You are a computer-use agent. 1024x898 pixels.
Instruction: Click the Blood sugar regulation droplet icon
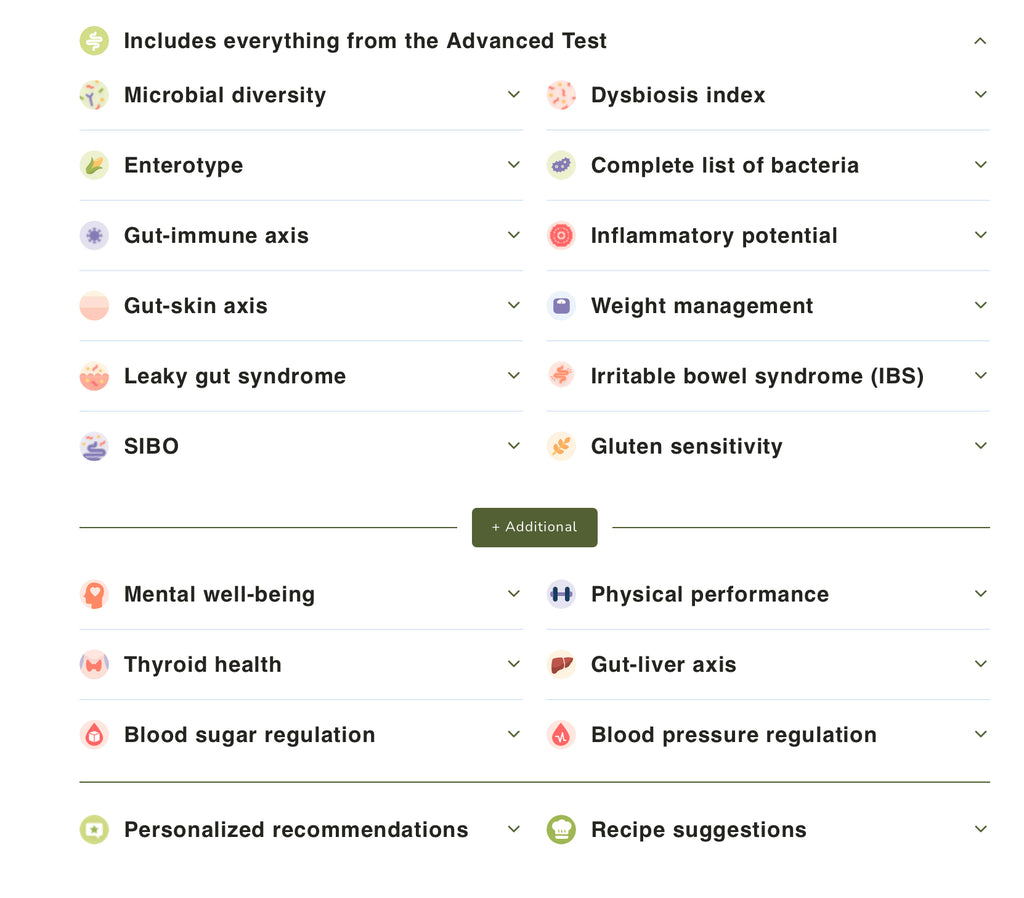tap(94, 734)
